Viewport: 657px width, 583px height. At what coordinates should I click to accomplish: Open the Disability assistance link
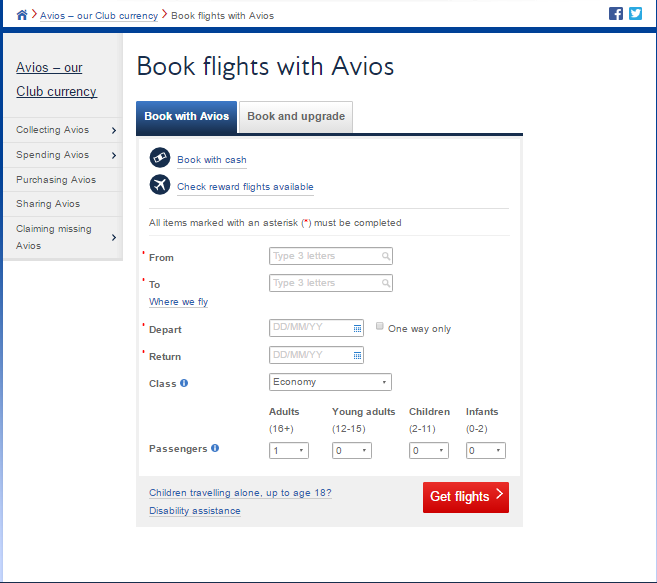194,511
